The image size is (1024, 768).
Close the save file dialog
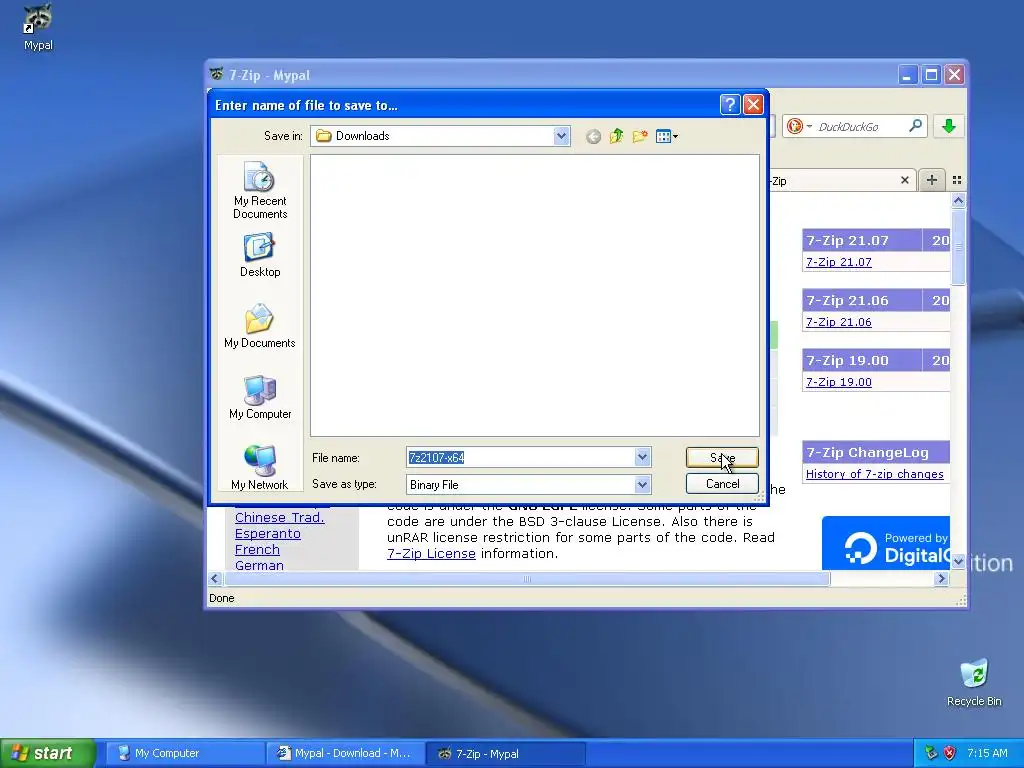point(753,104)
